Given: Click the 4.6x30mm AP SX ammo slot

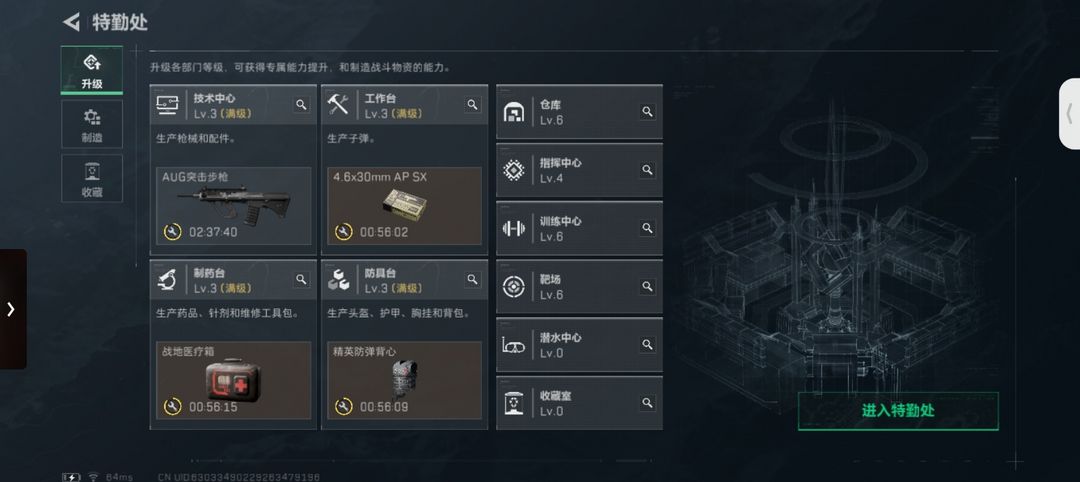Looking at the screenshot, I should coord(404,206).
